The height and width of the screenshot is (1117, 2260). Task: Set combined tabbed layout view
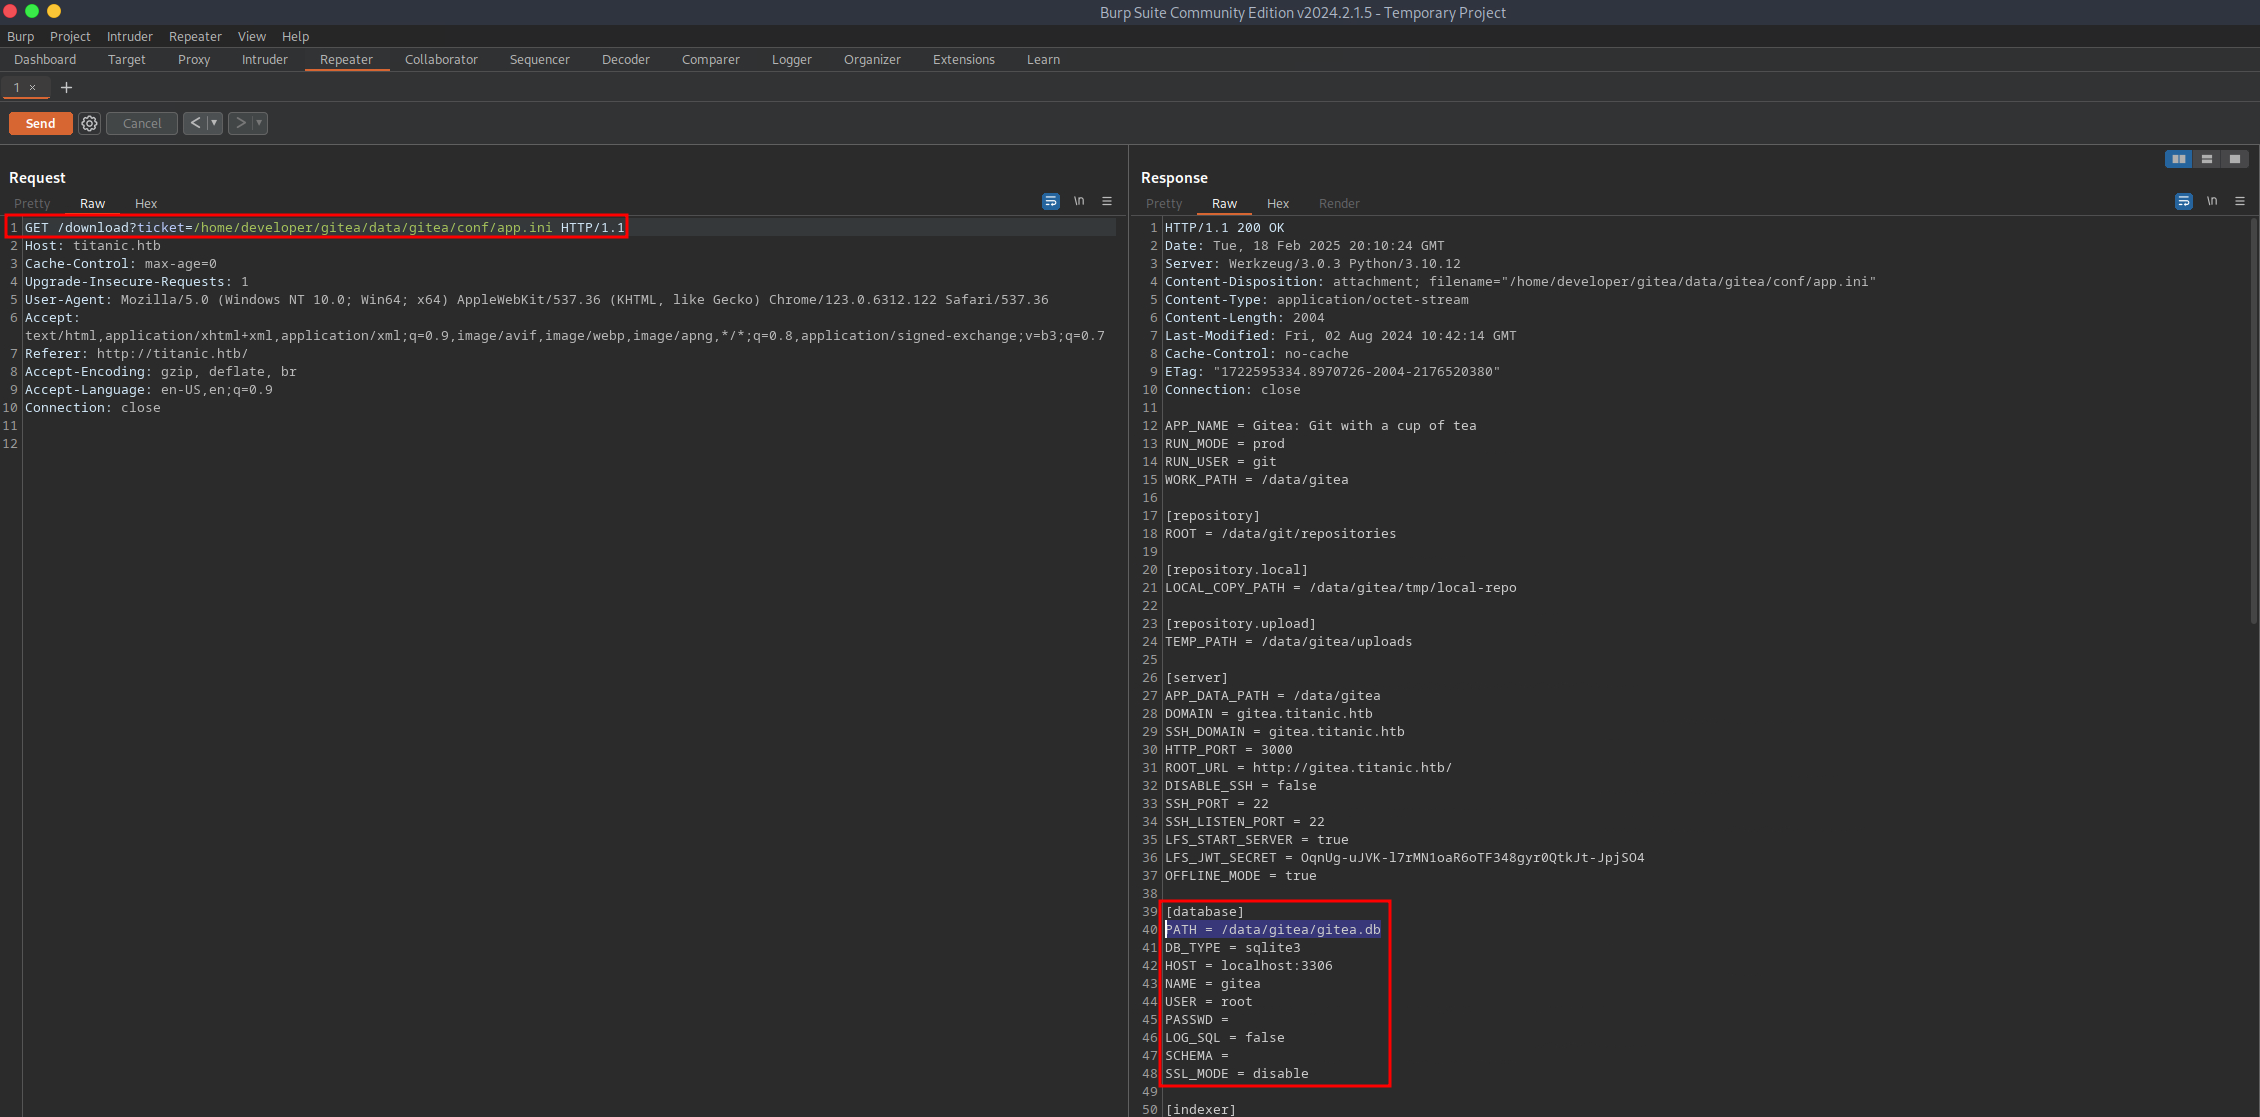tap(2234, 159)
